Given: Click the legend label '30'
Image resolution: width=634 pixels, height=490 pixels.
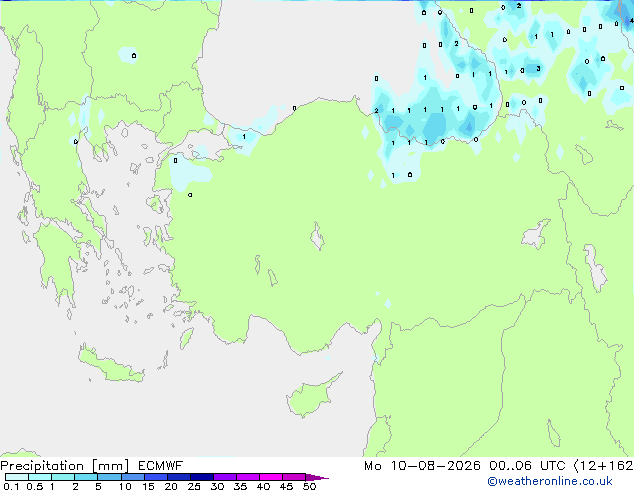Looking at the screenshot, I should point(218,486).
